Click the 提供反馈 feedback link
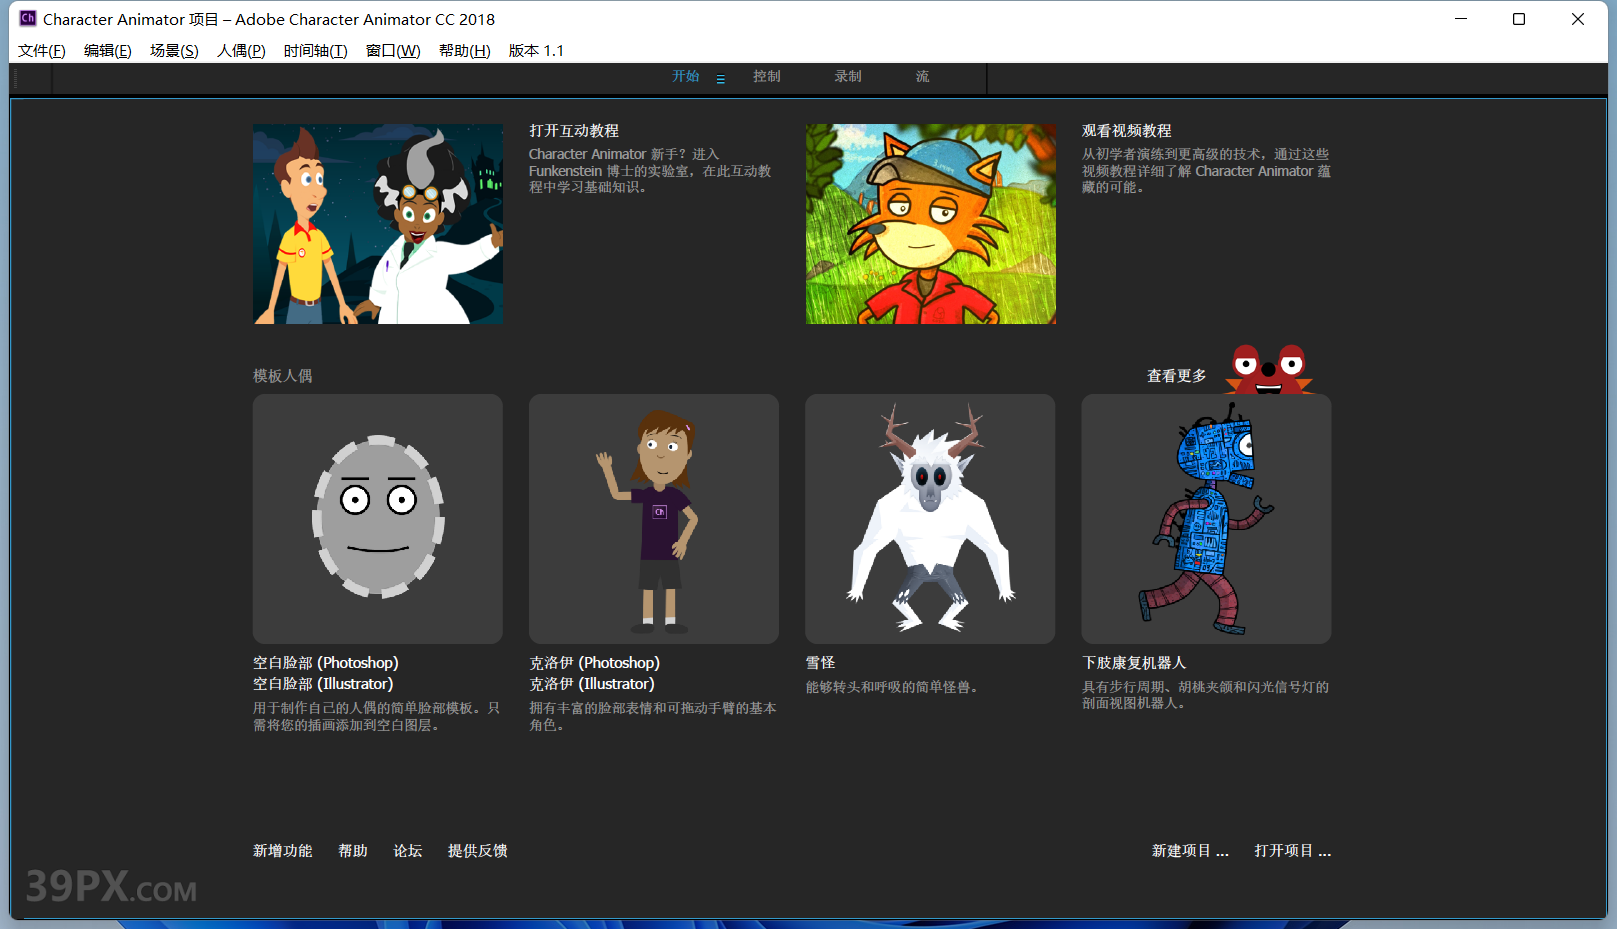1617x929 pixels. (478, 851)
